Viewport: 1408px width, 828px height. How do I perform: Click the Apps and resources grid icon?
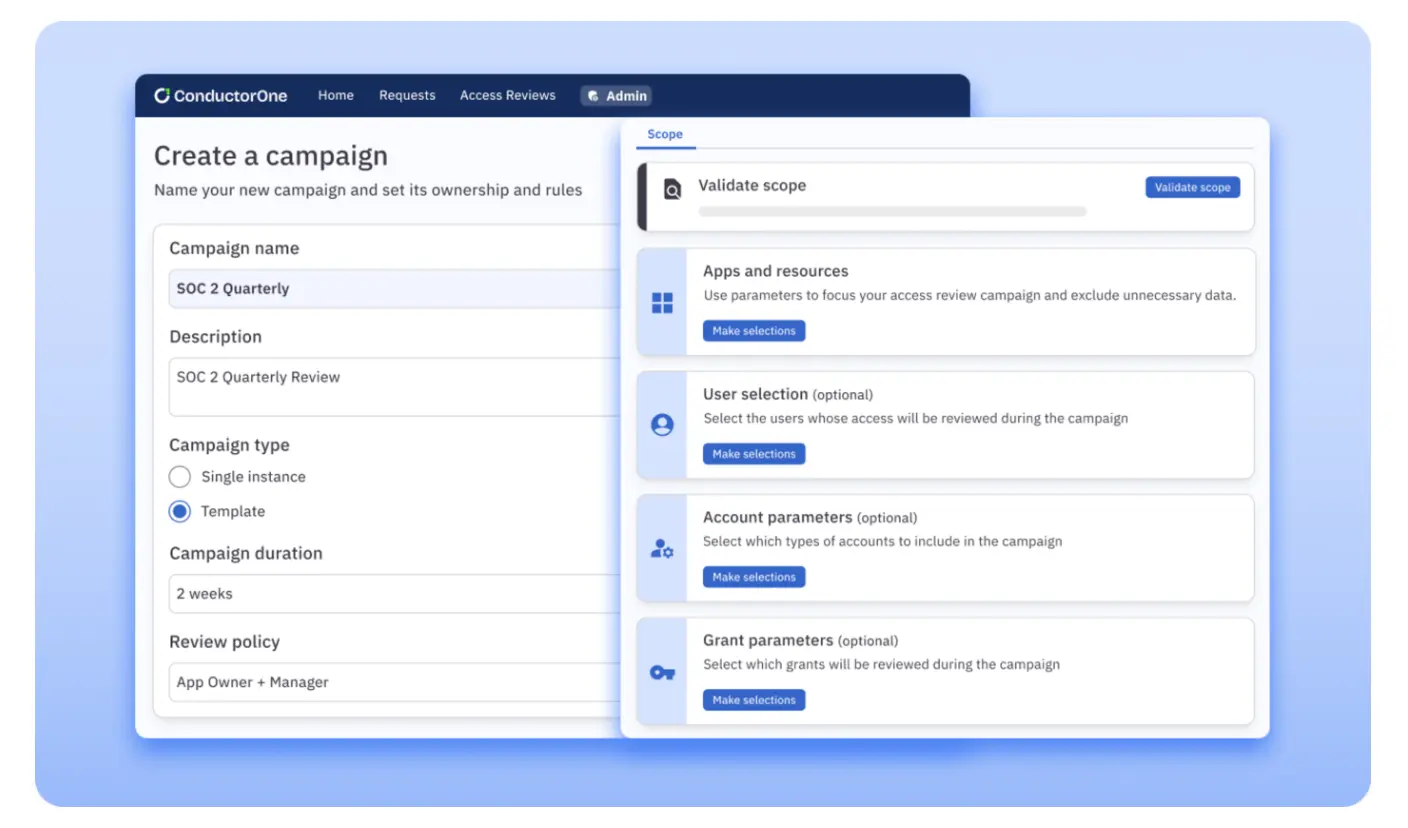[x=662, y=303]
